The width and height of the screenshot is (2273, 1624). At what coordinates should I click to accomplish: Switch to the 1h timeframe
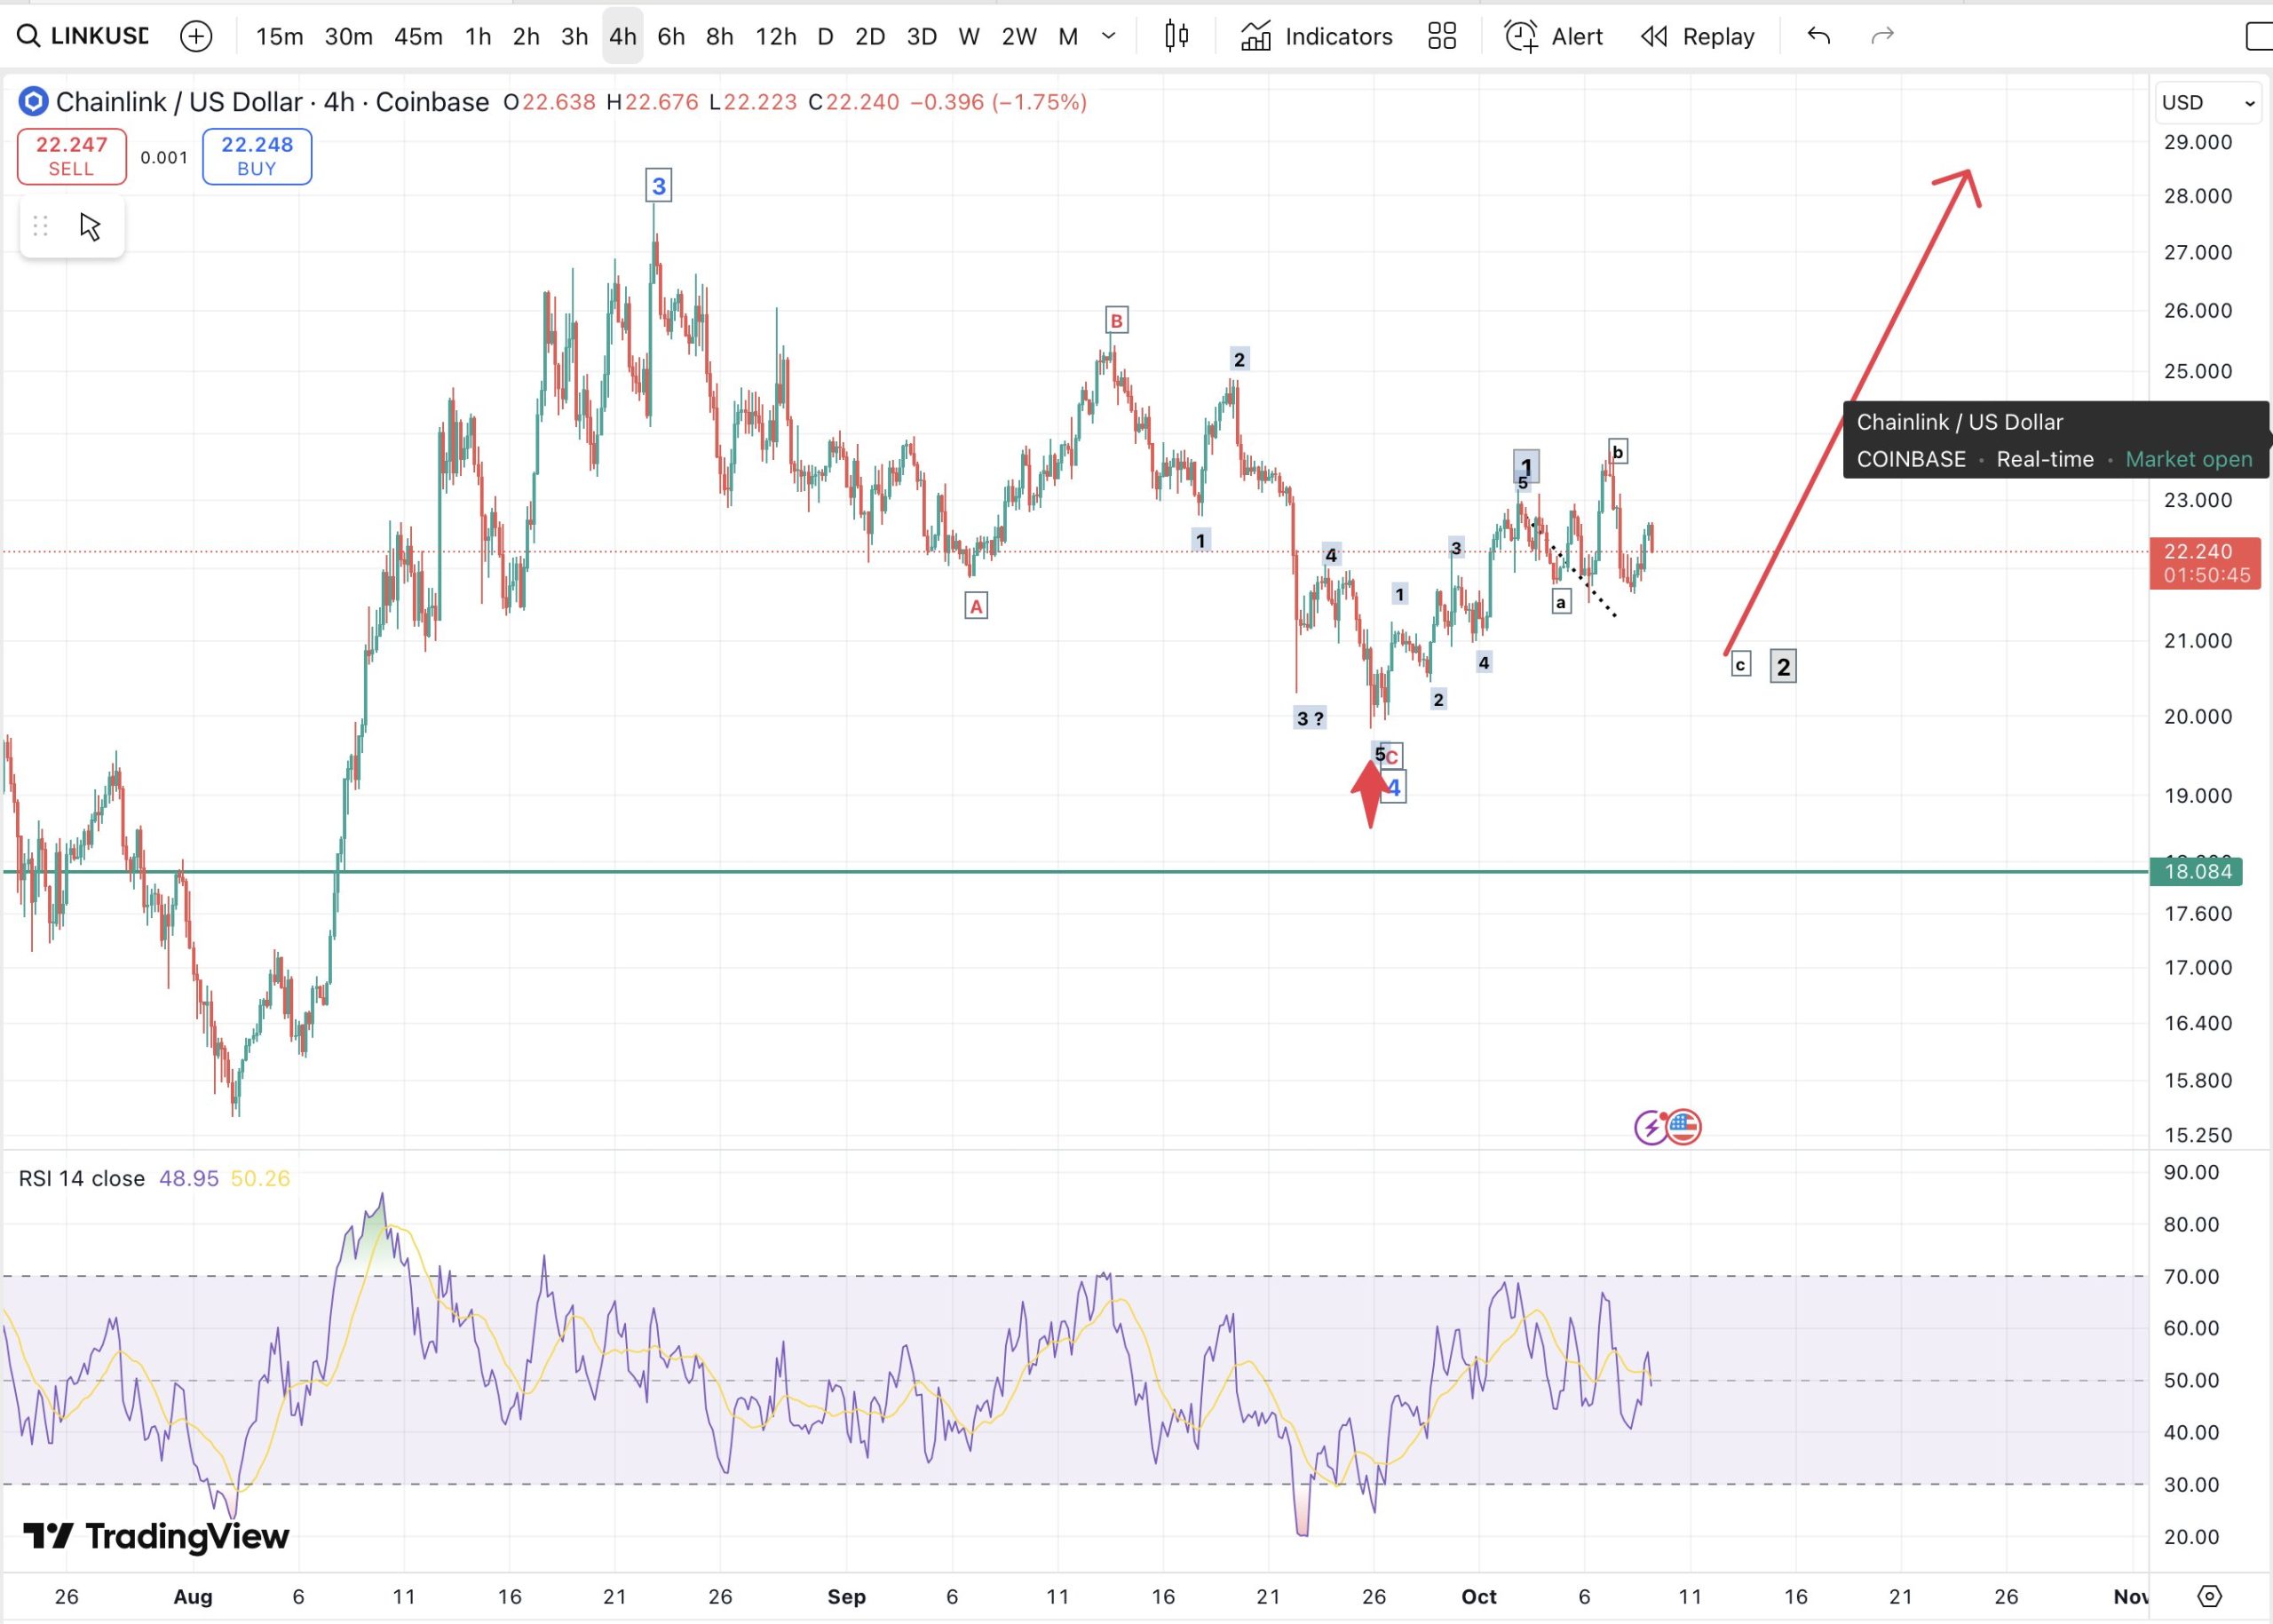[477, 36]
